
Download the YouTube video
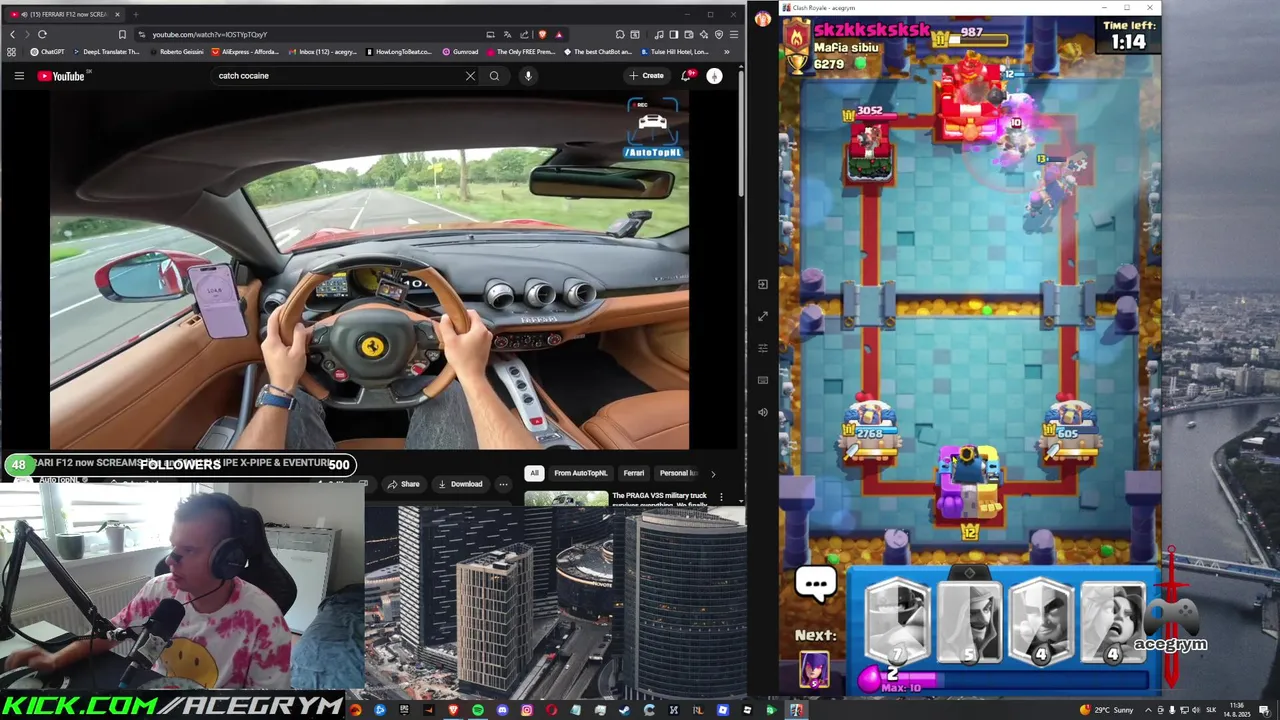click(x=460, y=484)
